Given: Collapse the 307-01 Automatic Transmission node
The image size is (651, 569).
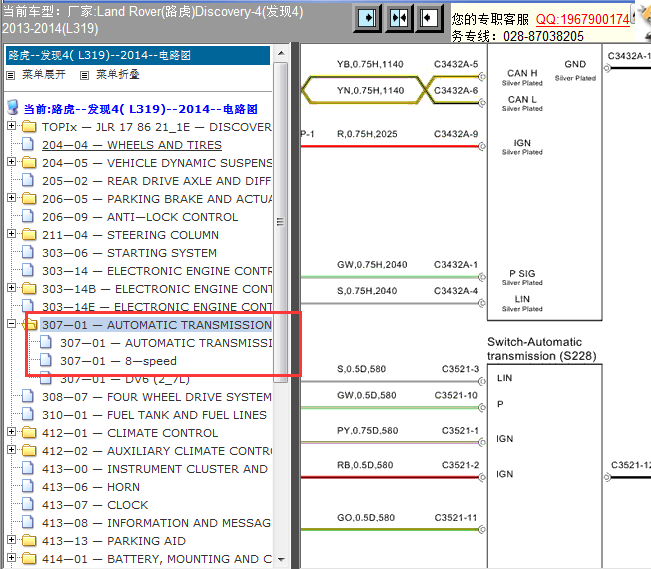Looking at the screenshot, I should tap(12, 324).
